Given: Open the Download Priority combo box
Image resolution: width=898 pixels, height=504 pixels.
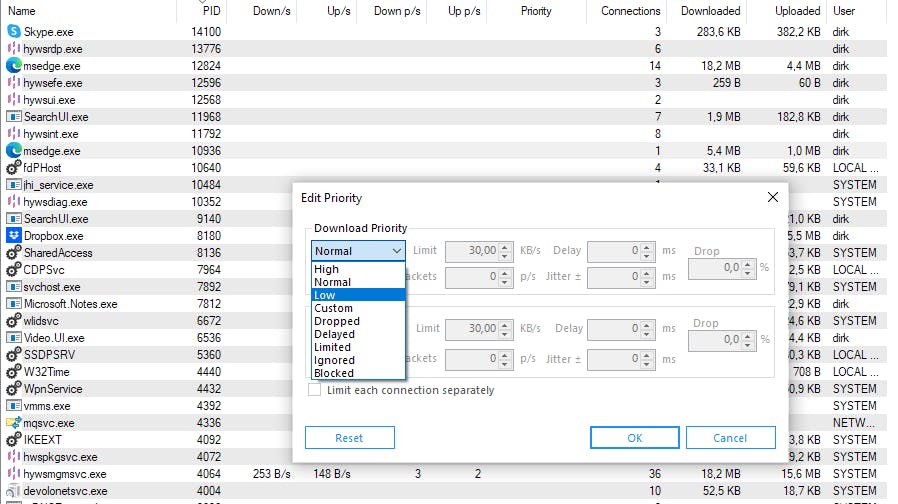Looking at the screenshot, I should tap(359, 251).
